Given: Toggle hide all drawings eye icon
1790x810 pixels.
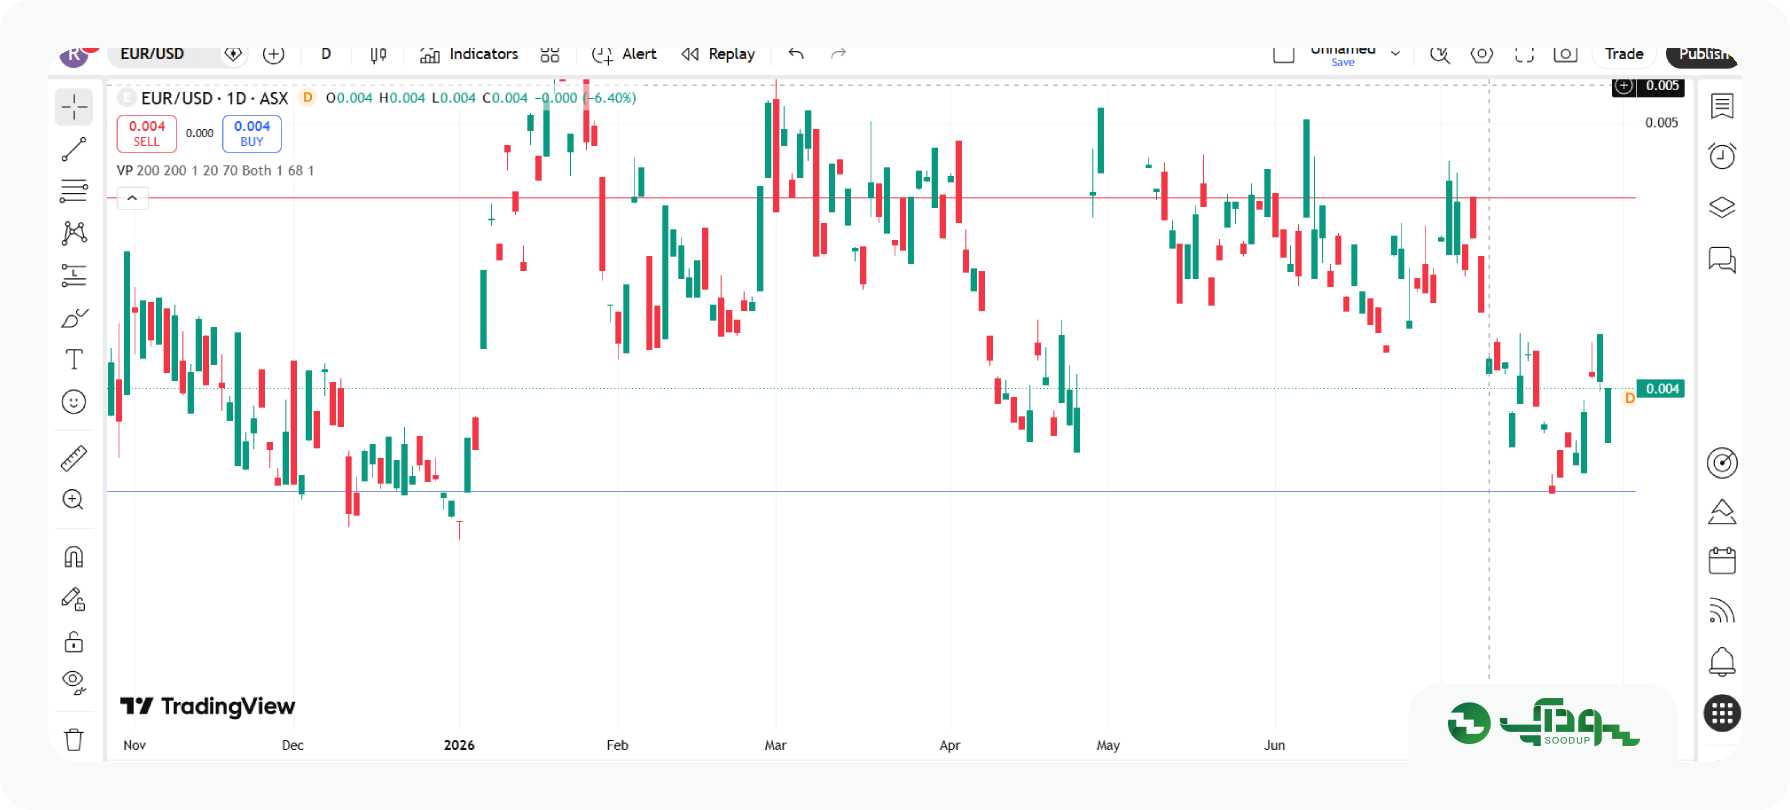Looking at the screenshot, I should (x=74, y=683).
